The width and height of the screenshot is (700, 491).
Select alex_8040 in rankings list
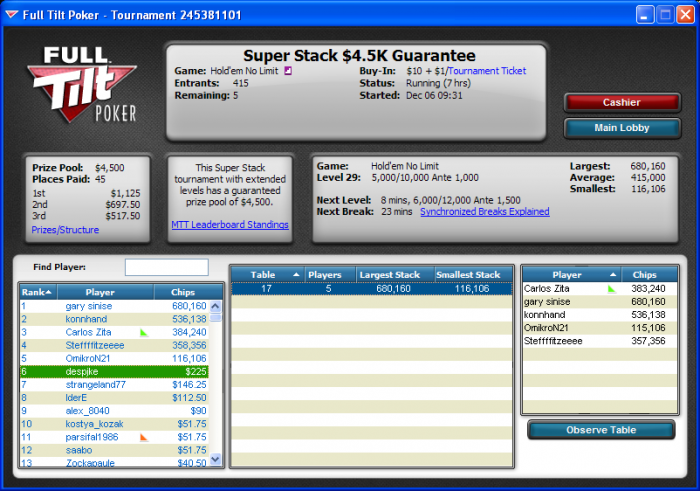(x=114, y=411)
